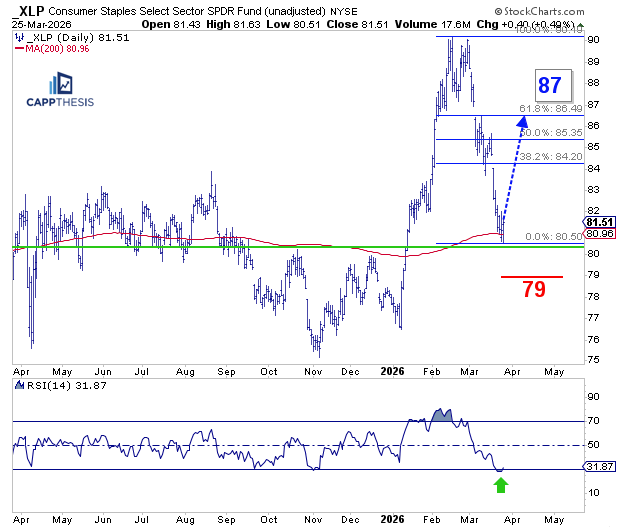Click 2026 on the RSI panel's time axis
This screenshot has width=625, height=529.
coord(392,519)
